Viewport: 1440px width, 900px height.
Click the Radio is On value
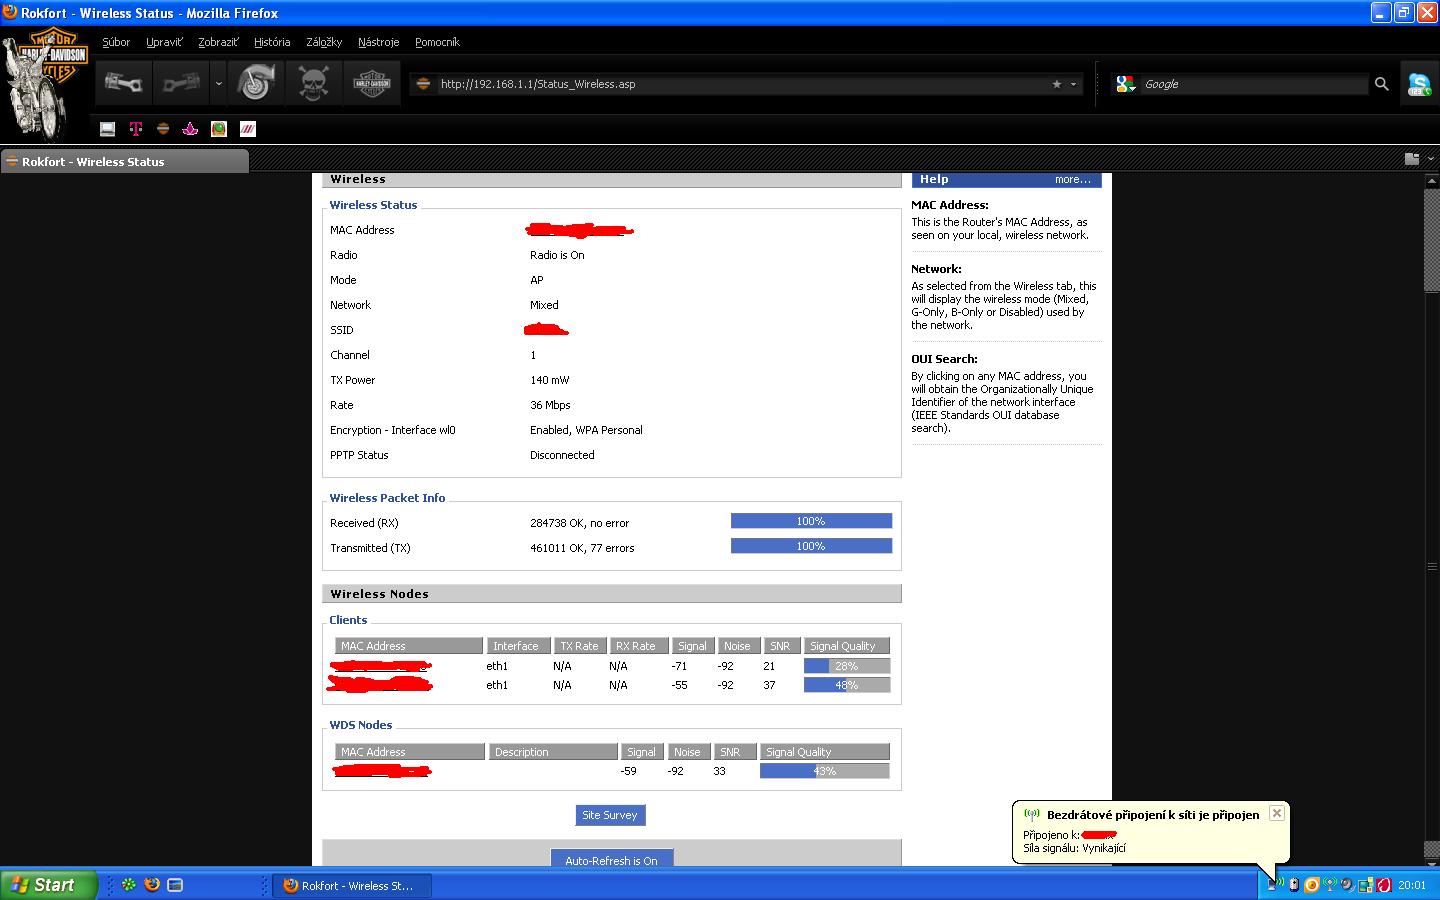tap(557, 255)
